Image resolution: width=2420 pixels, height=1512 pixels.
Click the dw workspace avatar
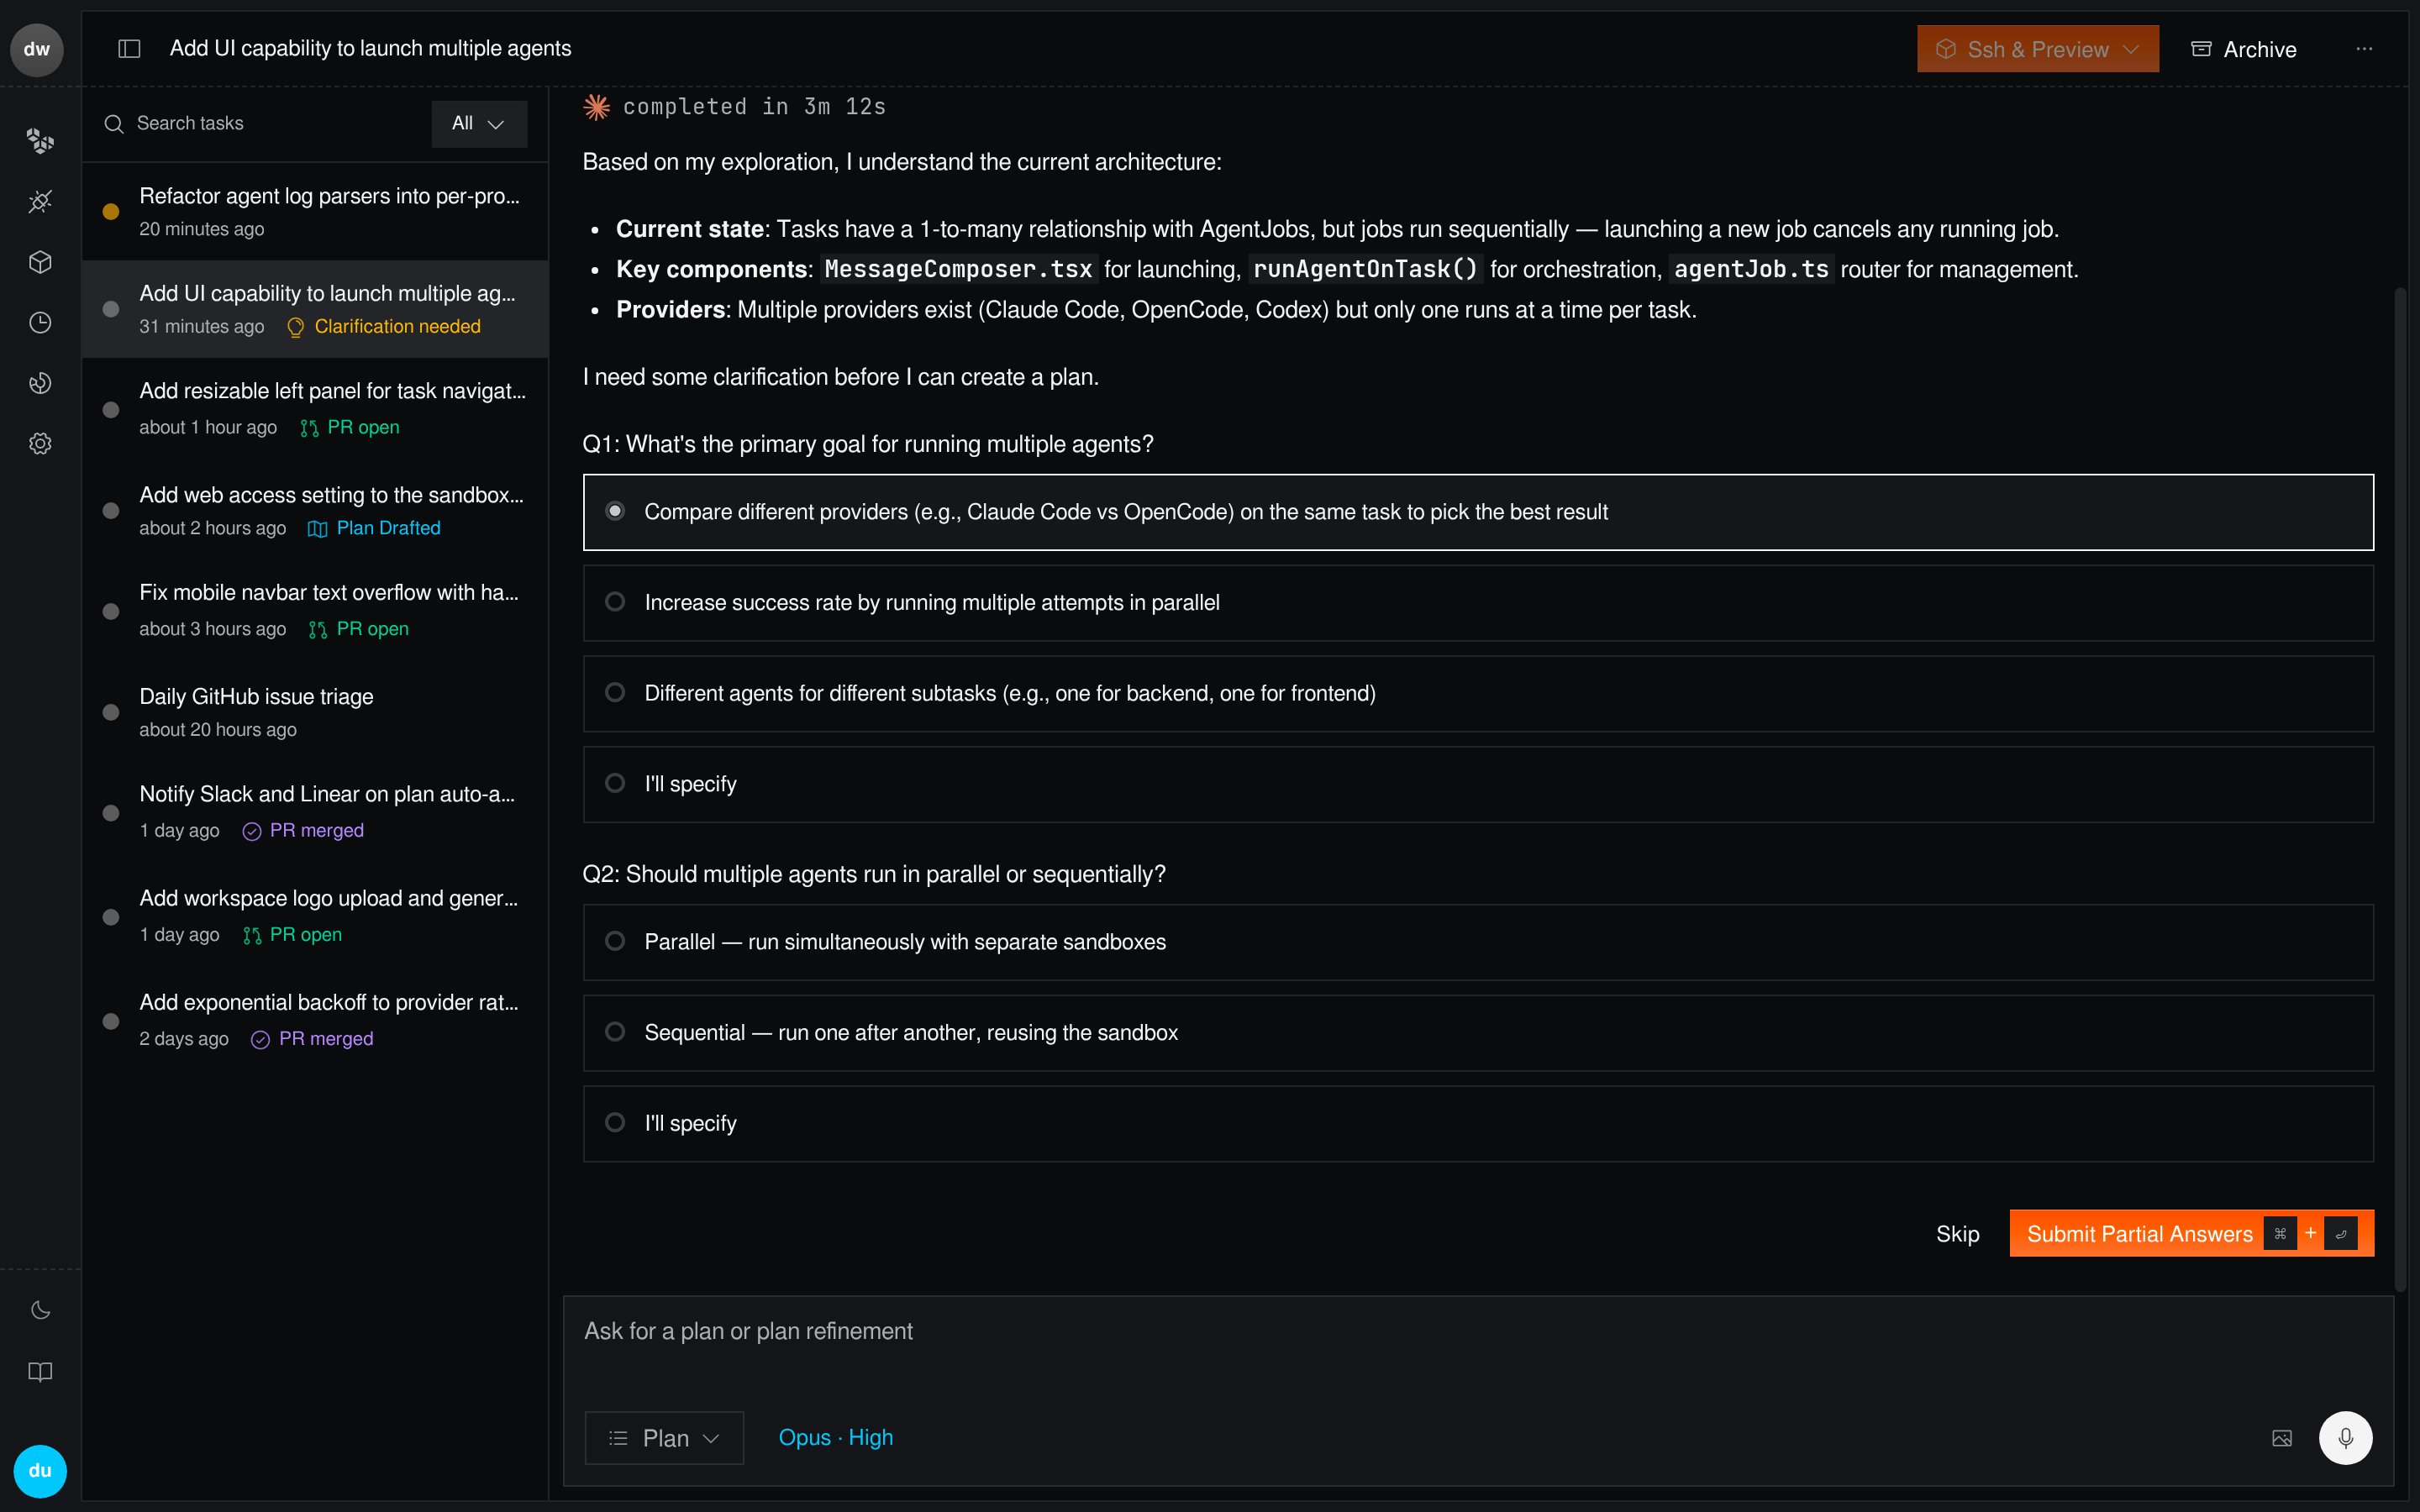(37, 49)
